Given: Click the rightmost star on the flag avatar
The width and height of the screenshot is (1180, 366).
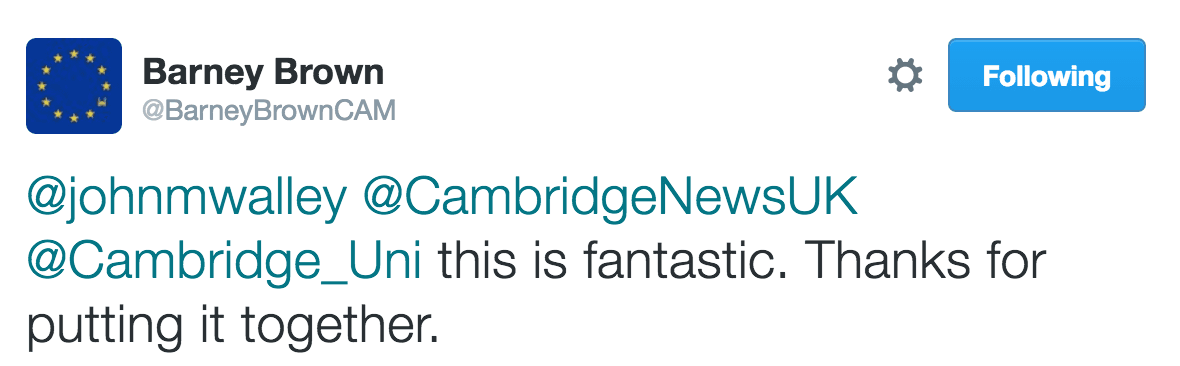Looking at the screenshot, I should 106,86.
